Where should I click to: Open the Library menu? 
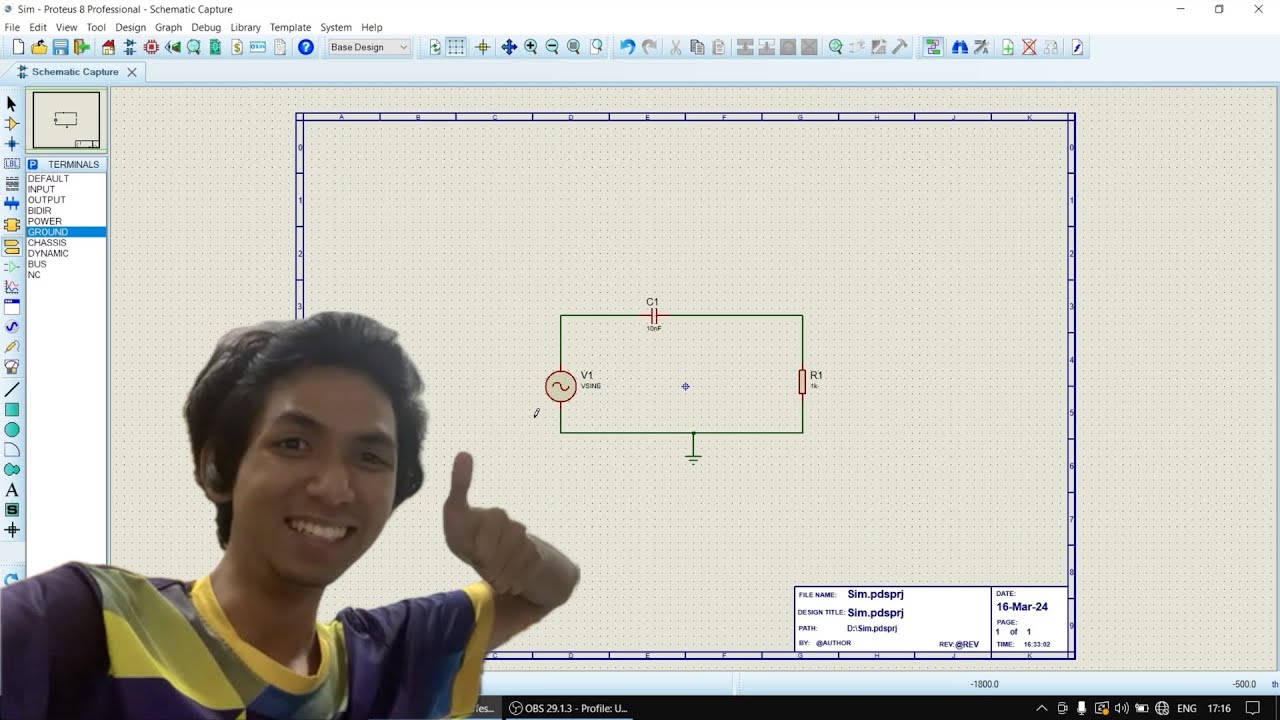[245, 27]
